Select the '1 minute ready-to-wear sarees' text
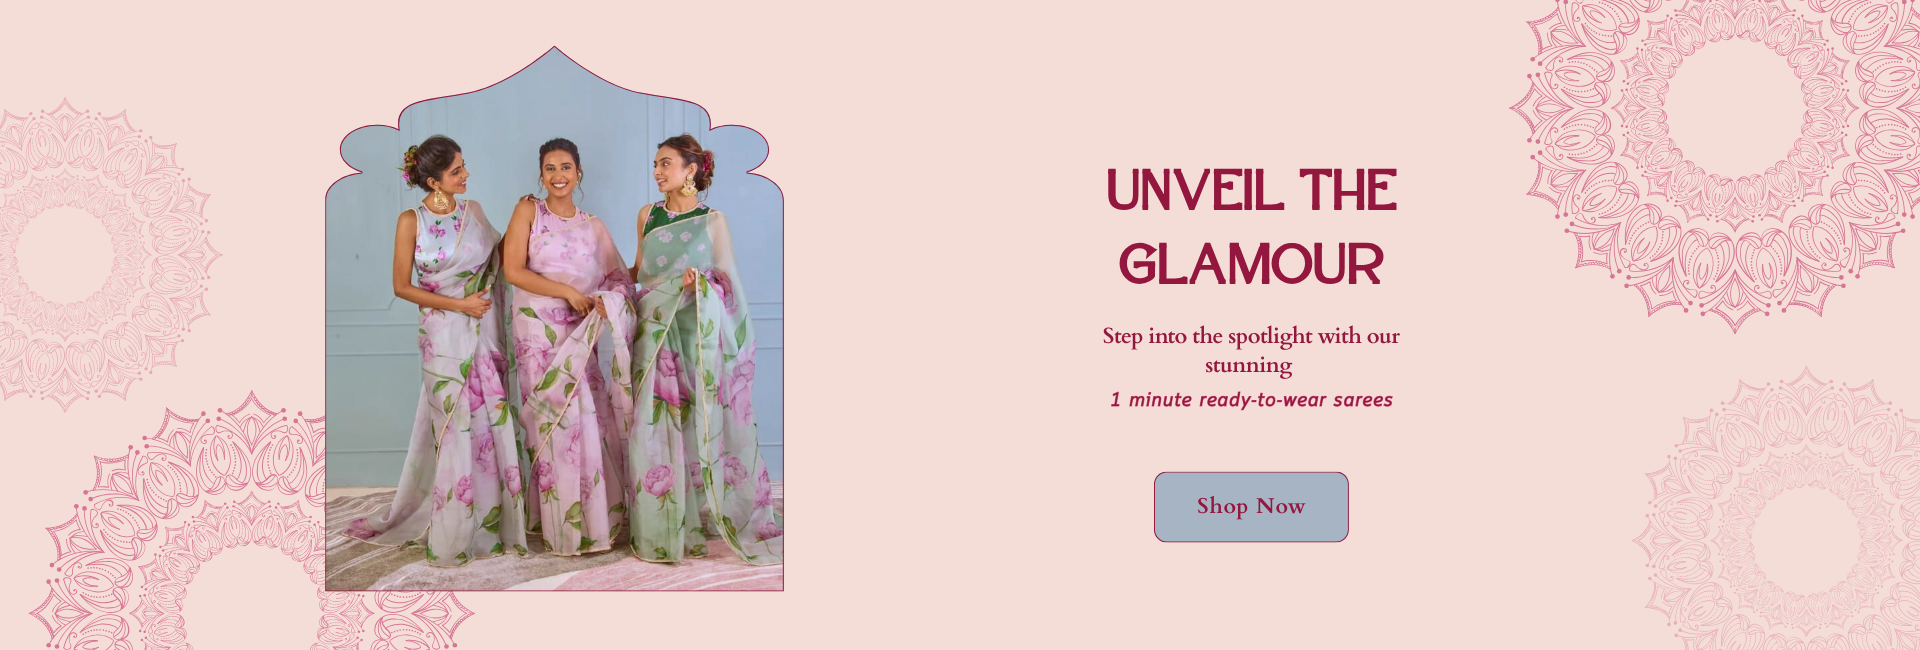This screenshot has height=650, width=1920. [1251, 400]
